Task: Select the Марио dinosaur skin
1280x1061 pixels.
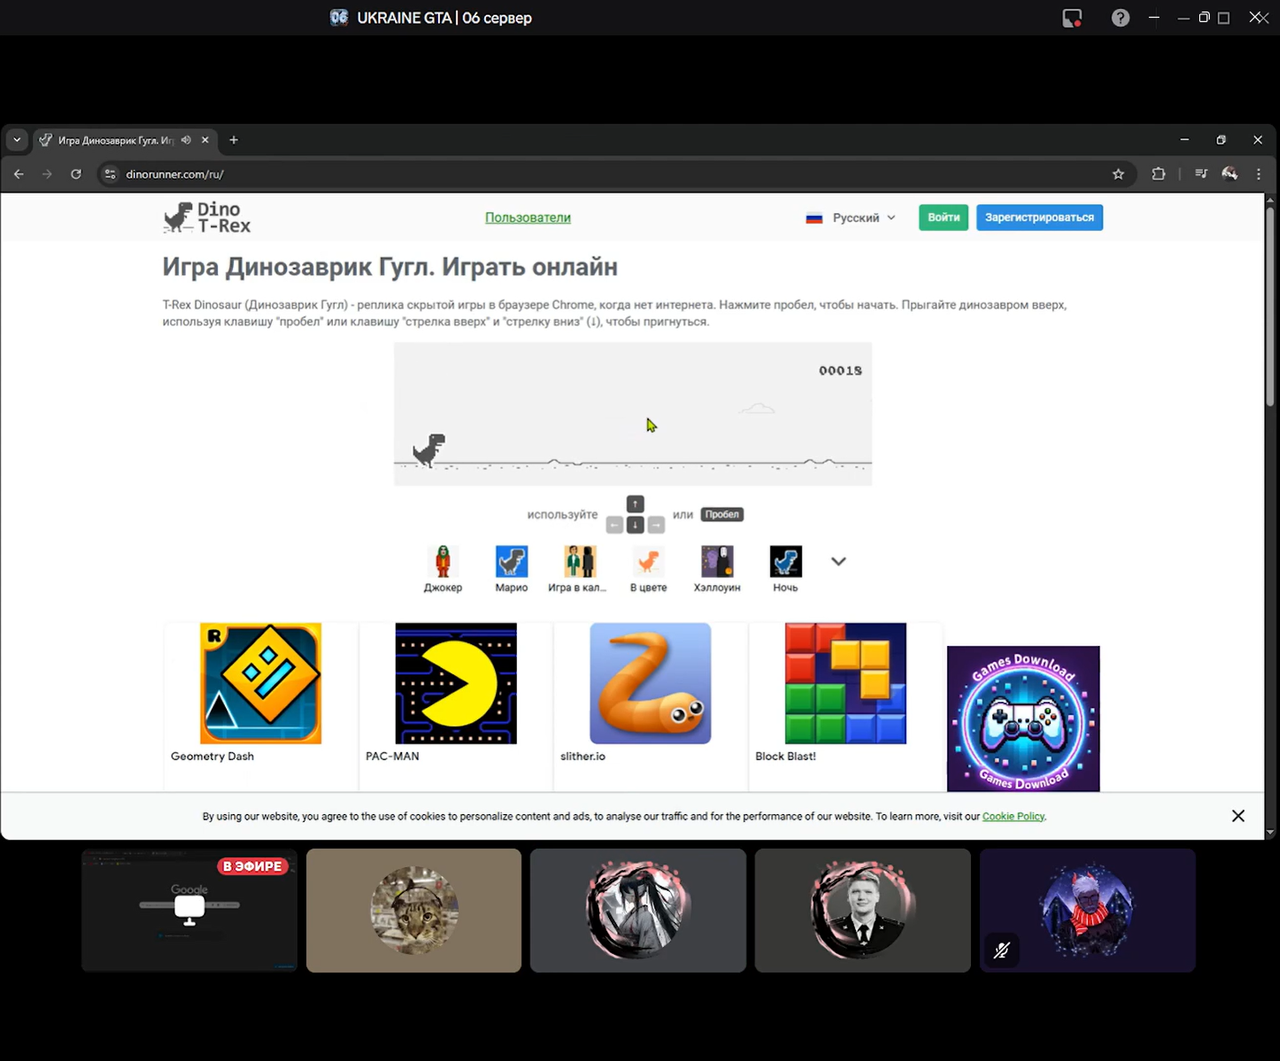Action: 512,562
